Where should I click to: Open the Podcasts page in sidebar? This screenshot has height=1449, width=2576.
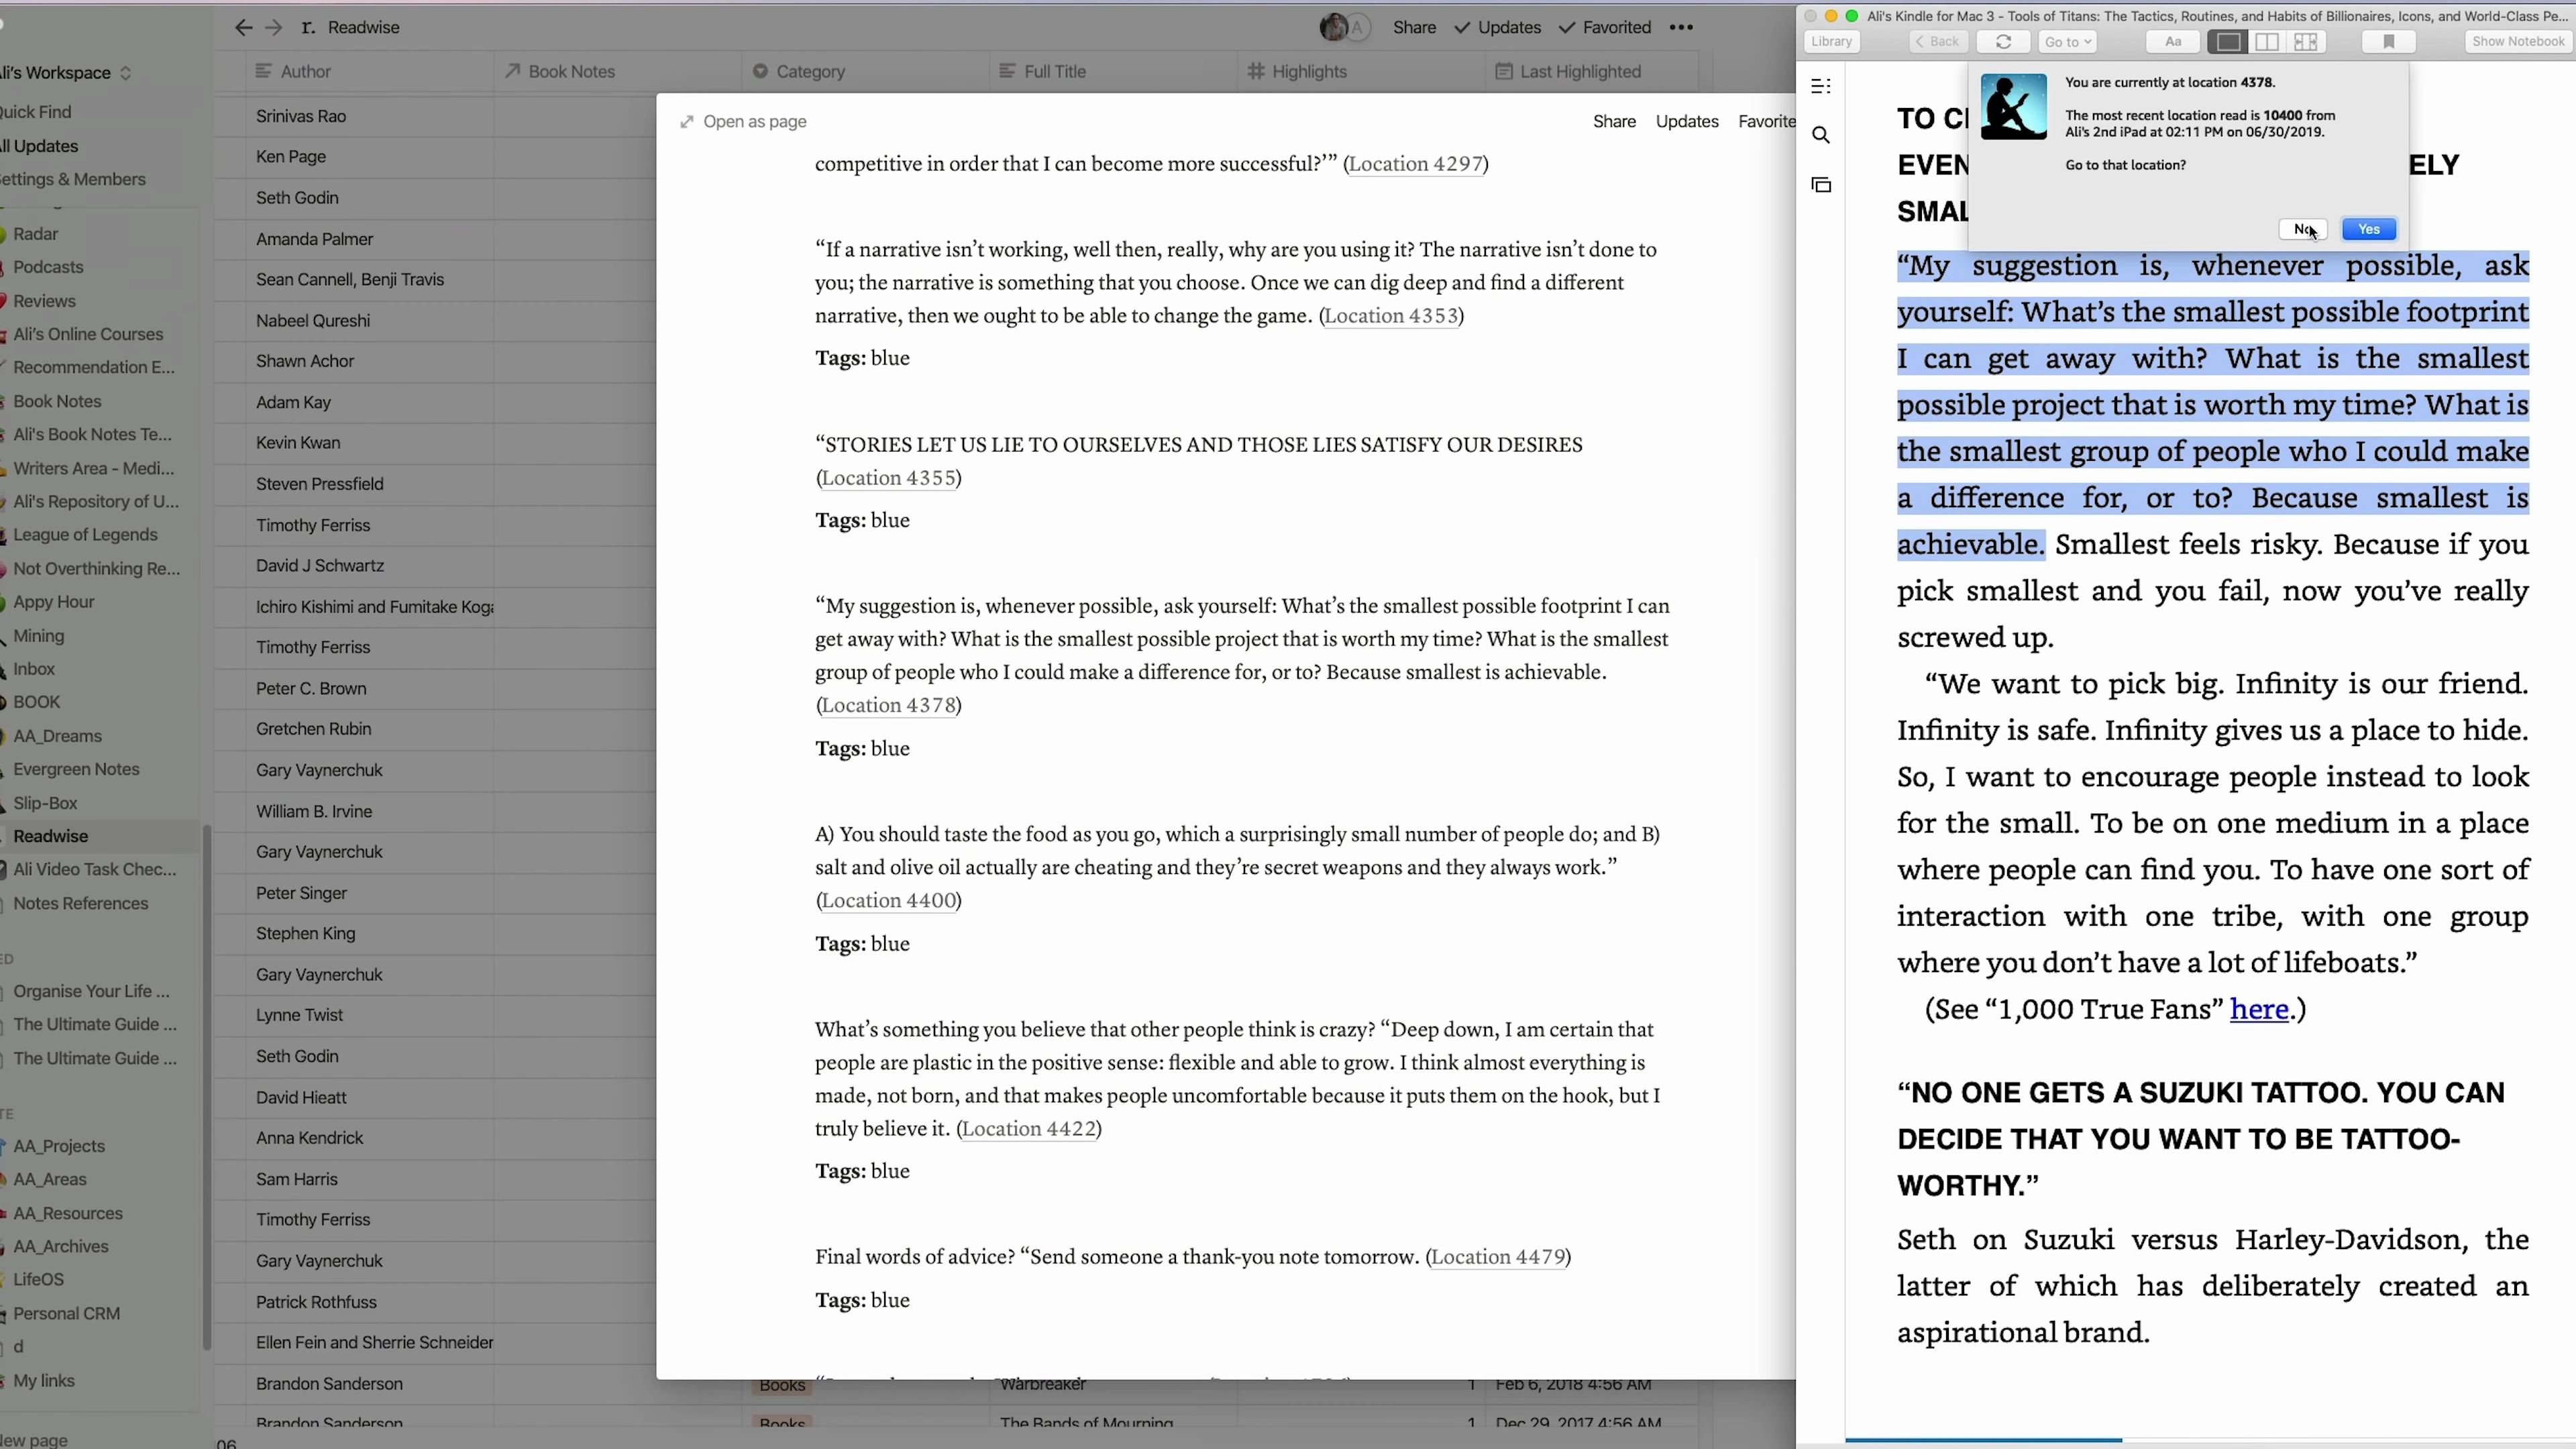click(48, 267)
